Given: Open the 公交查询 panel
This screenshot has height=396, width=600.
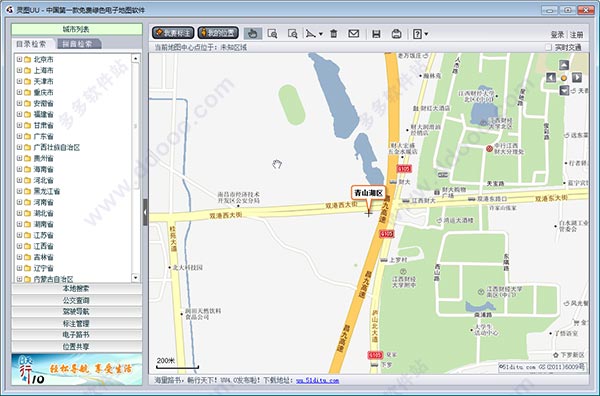Looking at the screenshot, I should click(77, 300).
